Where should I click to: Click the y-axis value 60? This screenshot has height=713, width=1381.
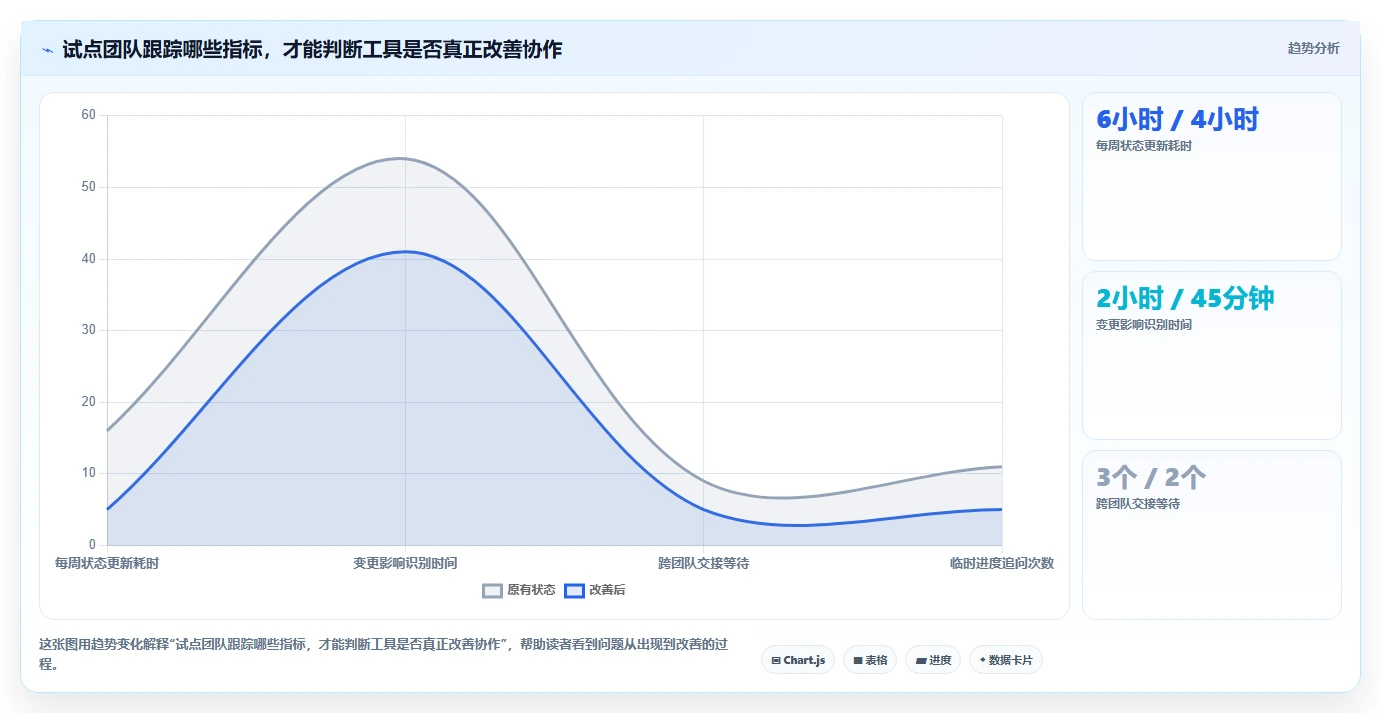(x=88, y=115)
